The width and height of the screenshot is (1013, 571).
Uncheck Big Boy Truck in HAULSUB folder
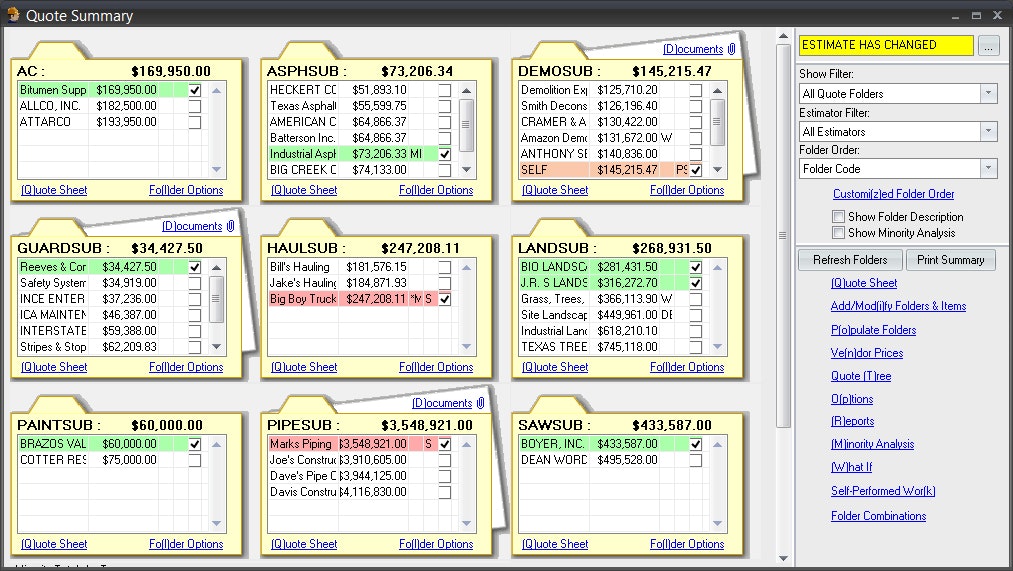tap(445, 299)
